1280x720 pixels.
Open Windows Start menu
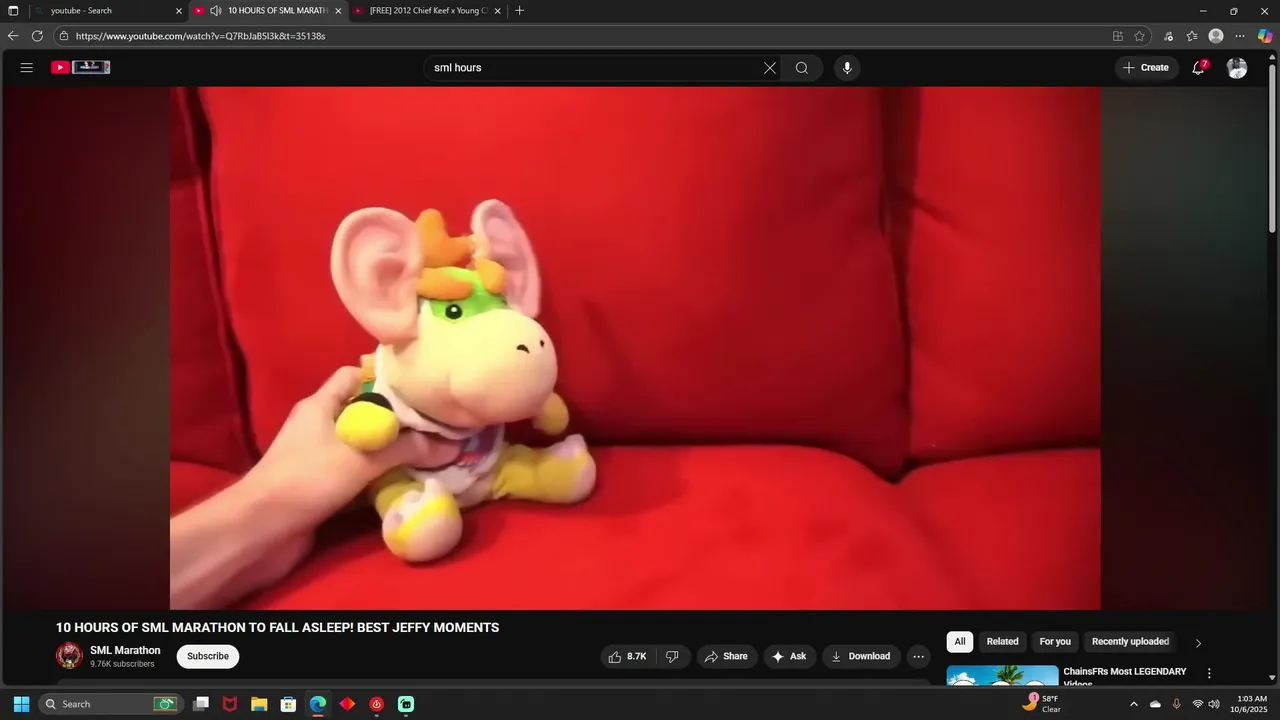[x=21, y=704]
